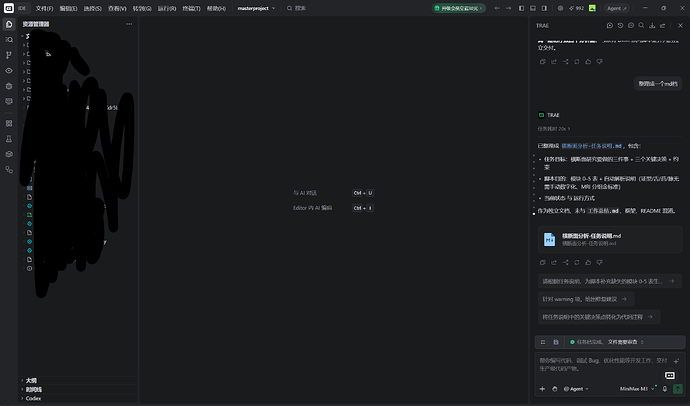The image size is (690, 406).
Task: Toggle the bottom panel layout in the title bar
Action: pos(533,8)
